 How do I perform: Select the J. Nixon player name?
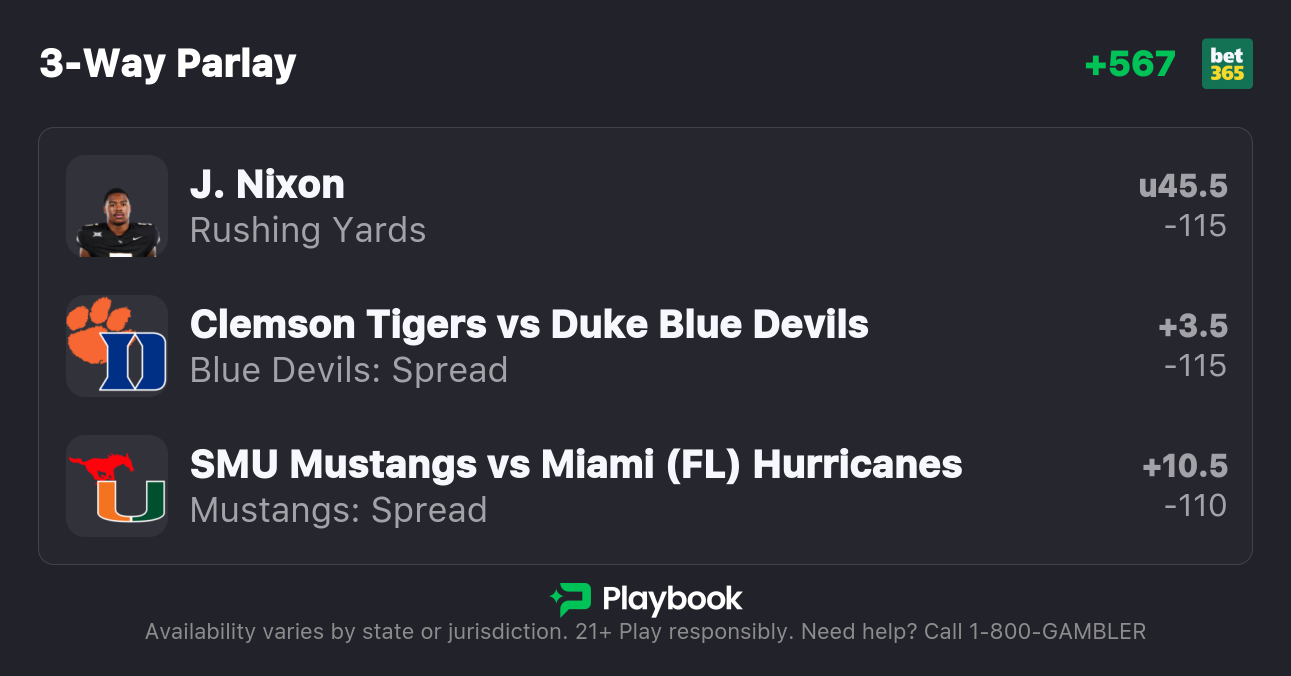pos(267,185)
